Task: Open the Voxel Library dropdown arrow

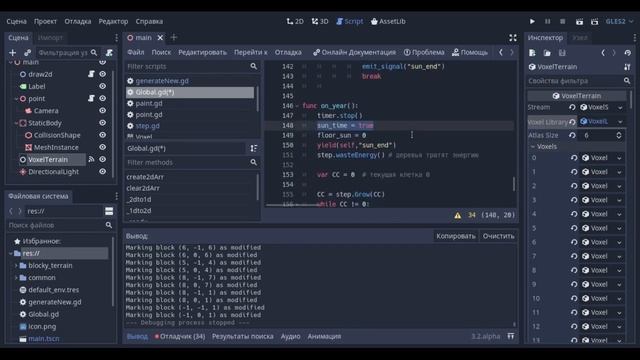Action: point(620,122)
